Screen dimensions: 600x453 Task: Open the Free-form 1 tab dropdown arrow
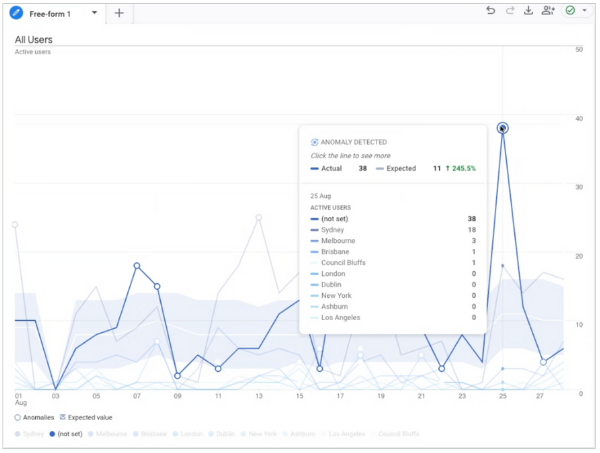coord(94,13)
